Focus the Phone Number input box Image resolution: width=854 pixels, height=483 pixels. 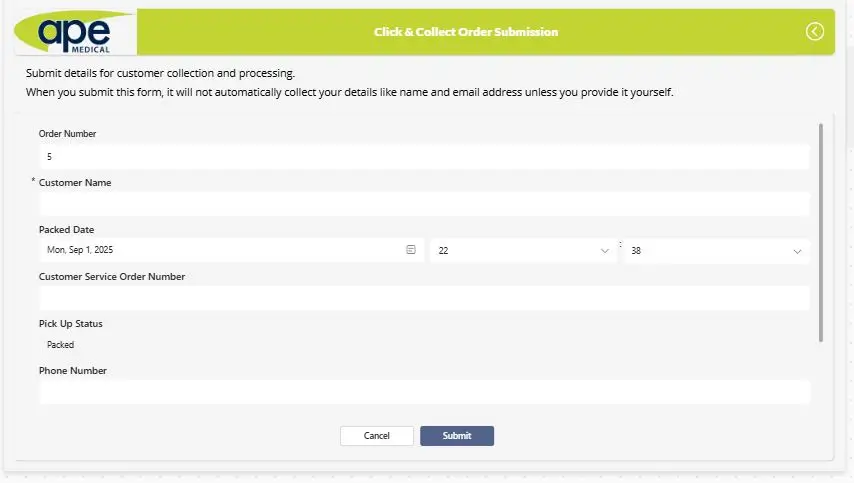click(x=424, y=392)
